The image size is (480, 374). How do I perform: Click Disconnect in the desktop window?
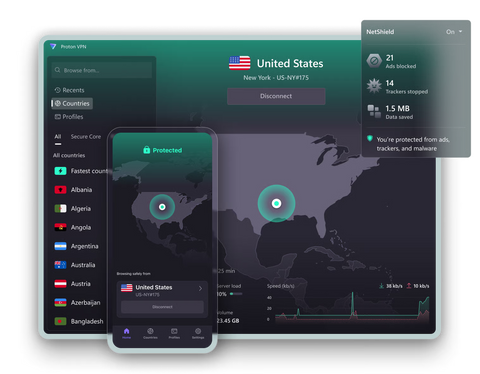276,96
